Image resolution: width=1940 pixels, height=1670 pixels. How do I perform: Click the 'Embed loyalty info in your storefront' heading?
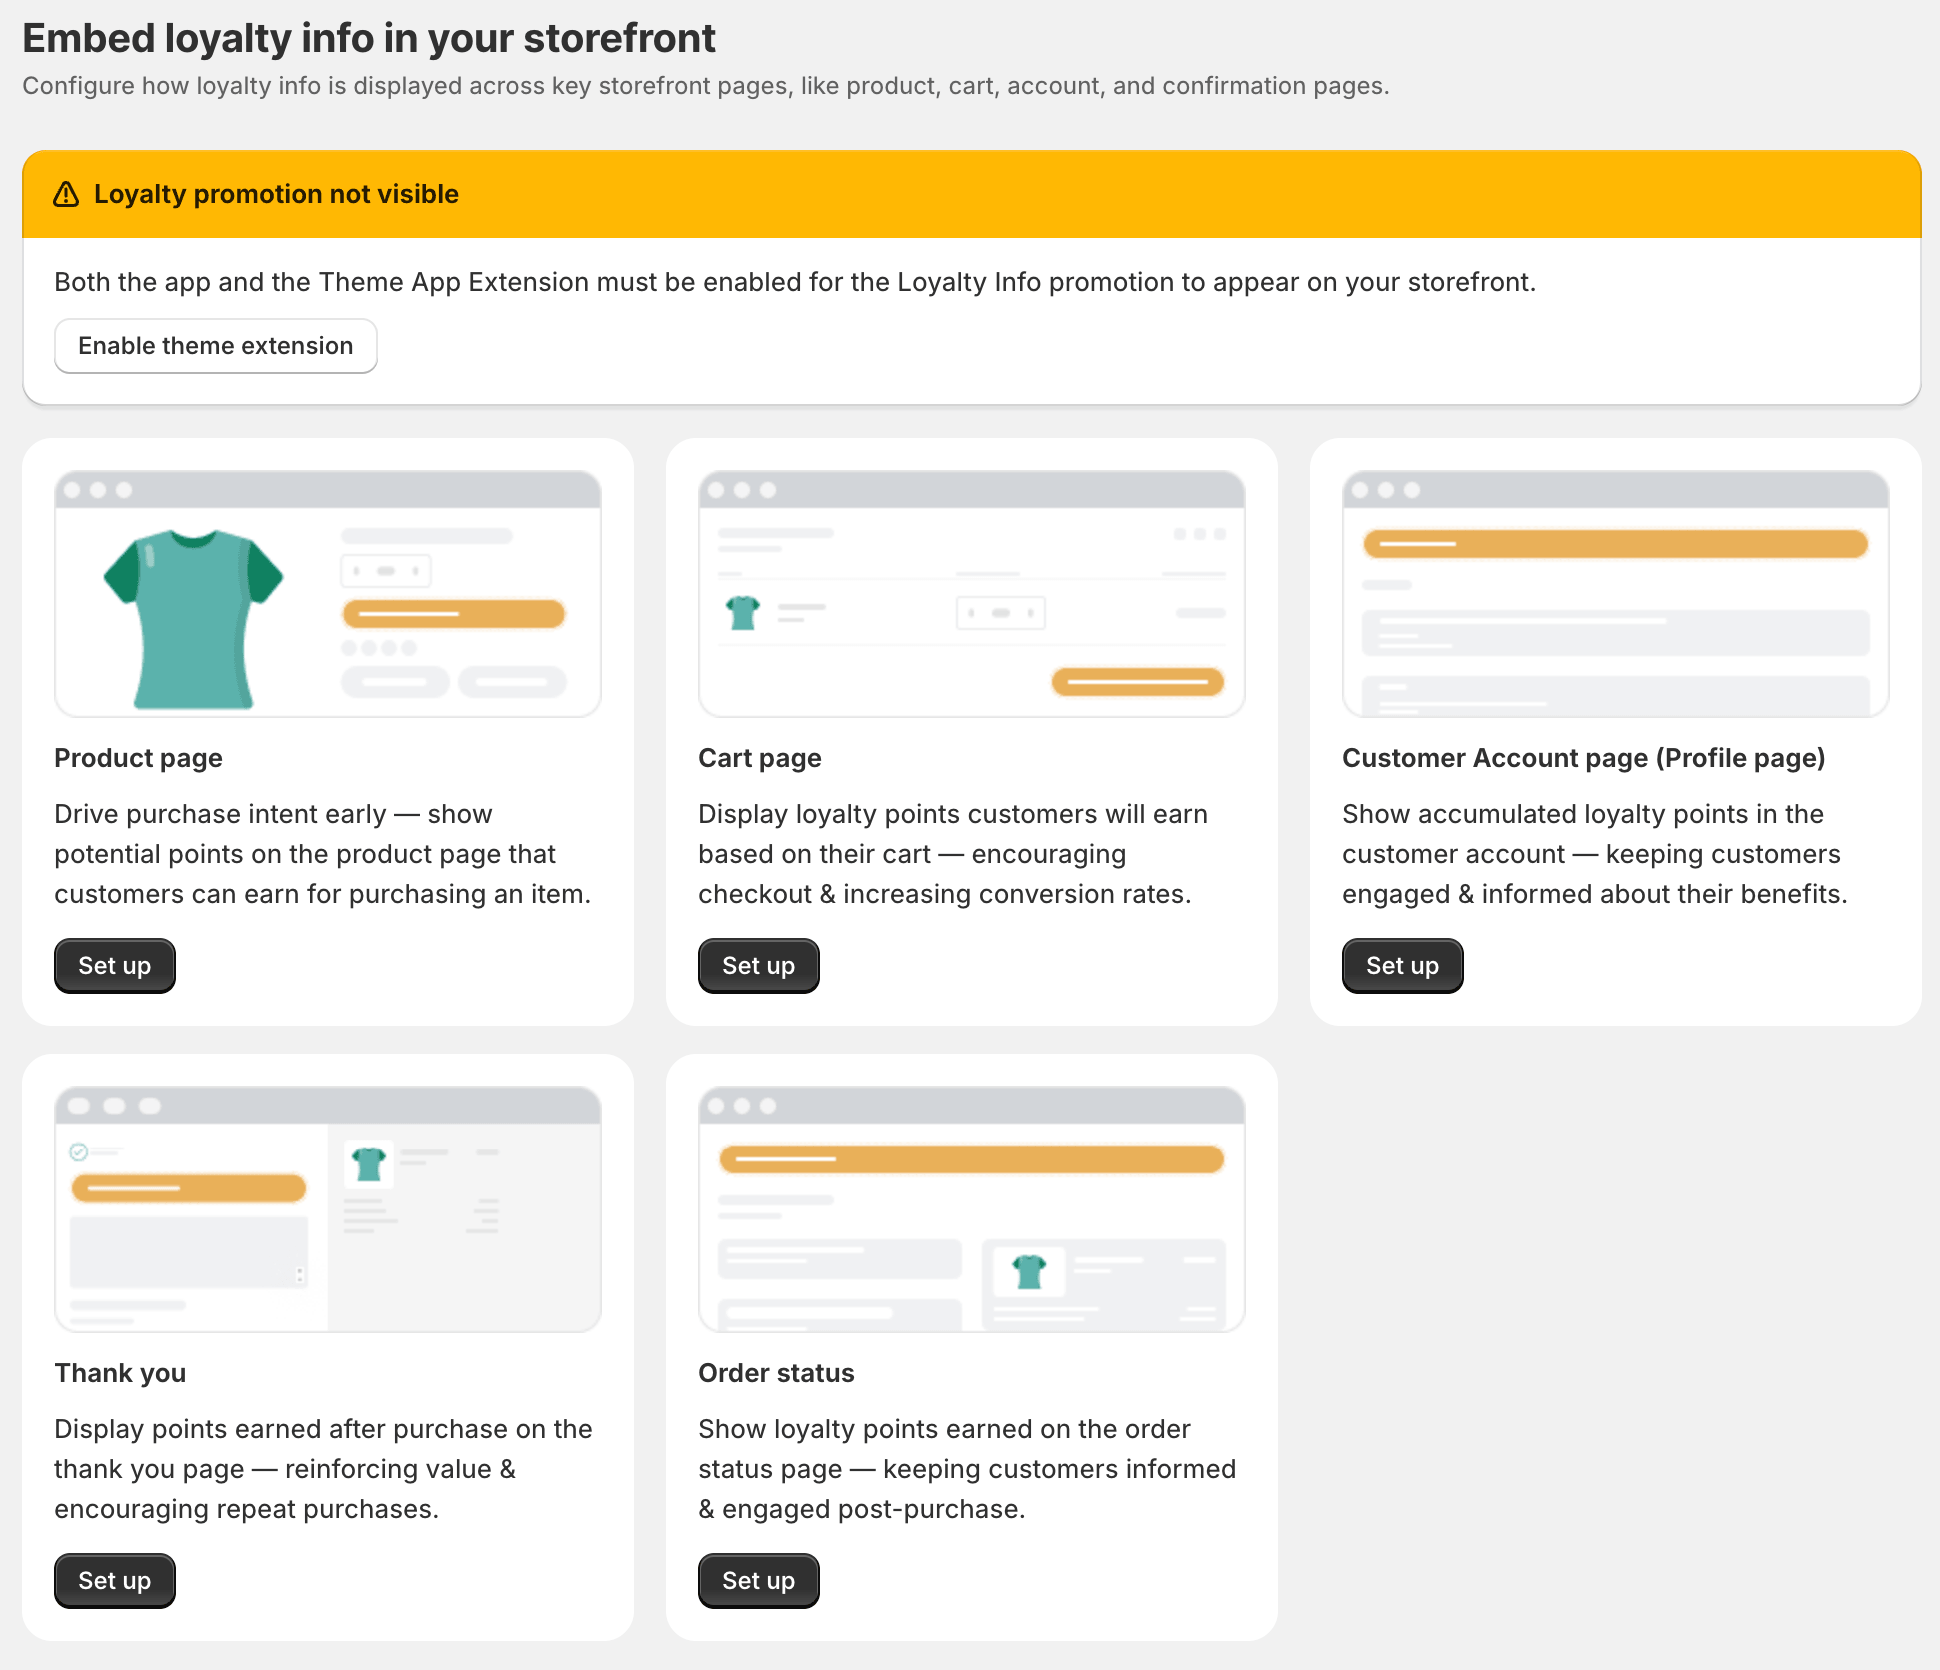[x=369, y=38]
